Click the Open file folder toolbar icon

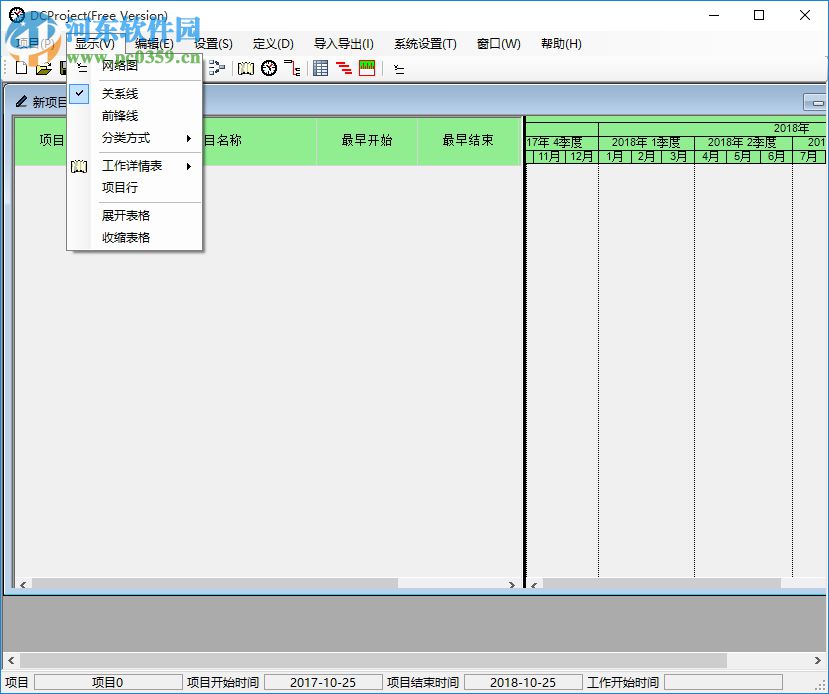click(42, 67)
